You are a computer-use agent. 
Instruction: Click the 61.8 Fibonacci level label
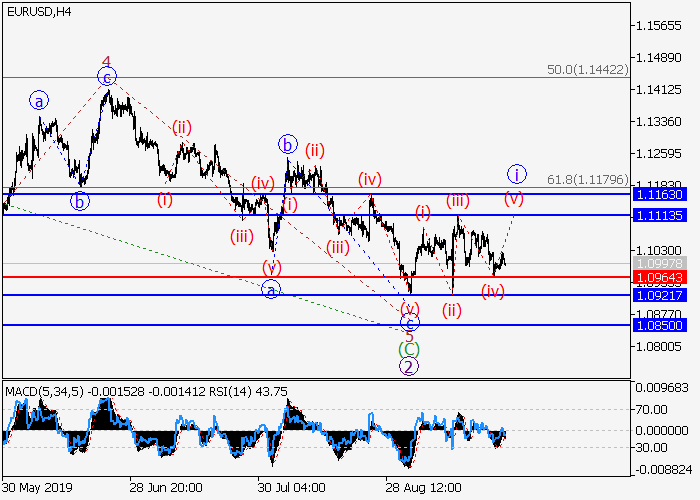coord(587,180)
